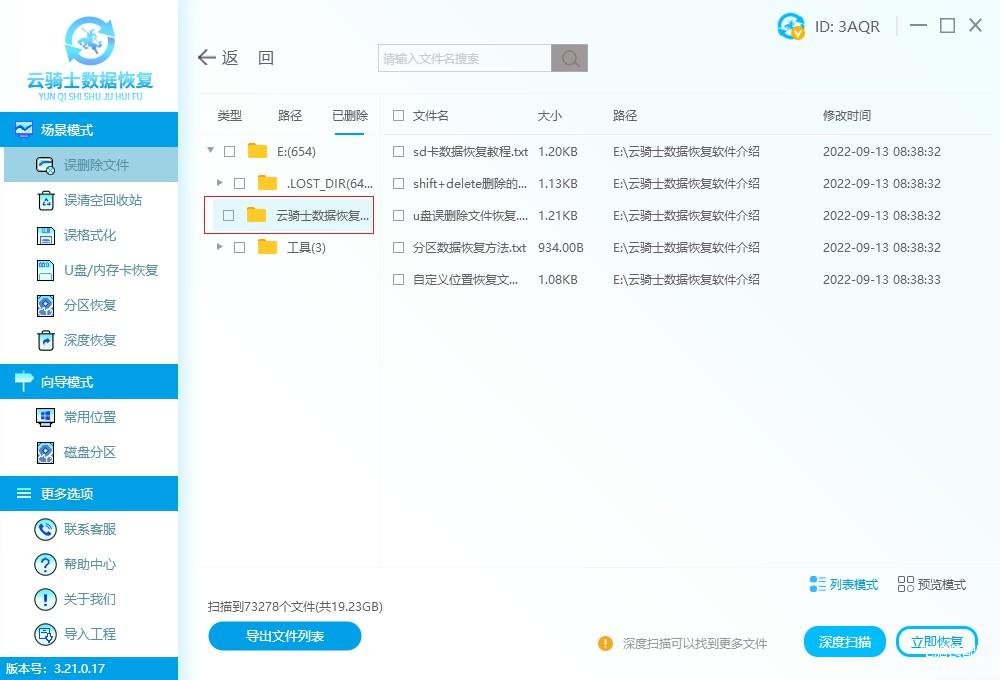The image size is (1000, 680).
Task: Switch to the 路径 tab
Action: (x=290, y=115)
